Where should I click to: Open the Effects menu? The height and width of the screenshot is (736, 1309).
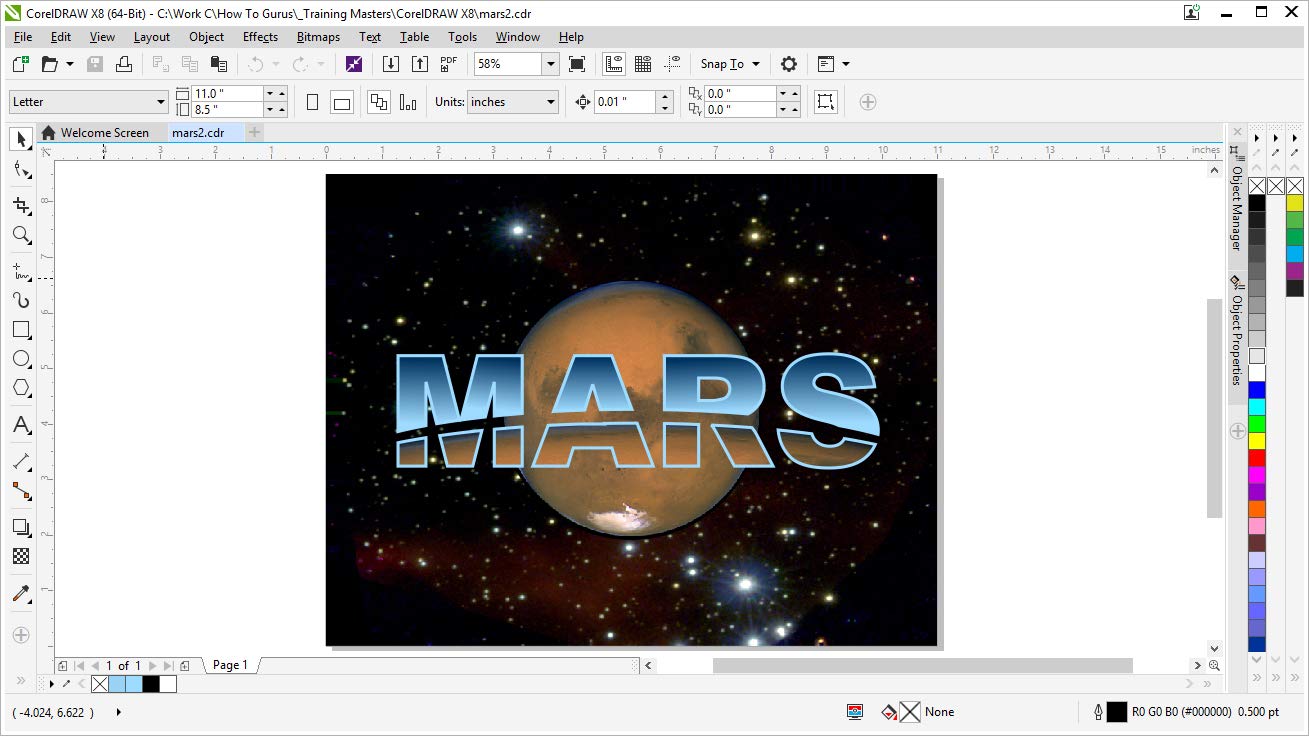[x=260, y=37]
